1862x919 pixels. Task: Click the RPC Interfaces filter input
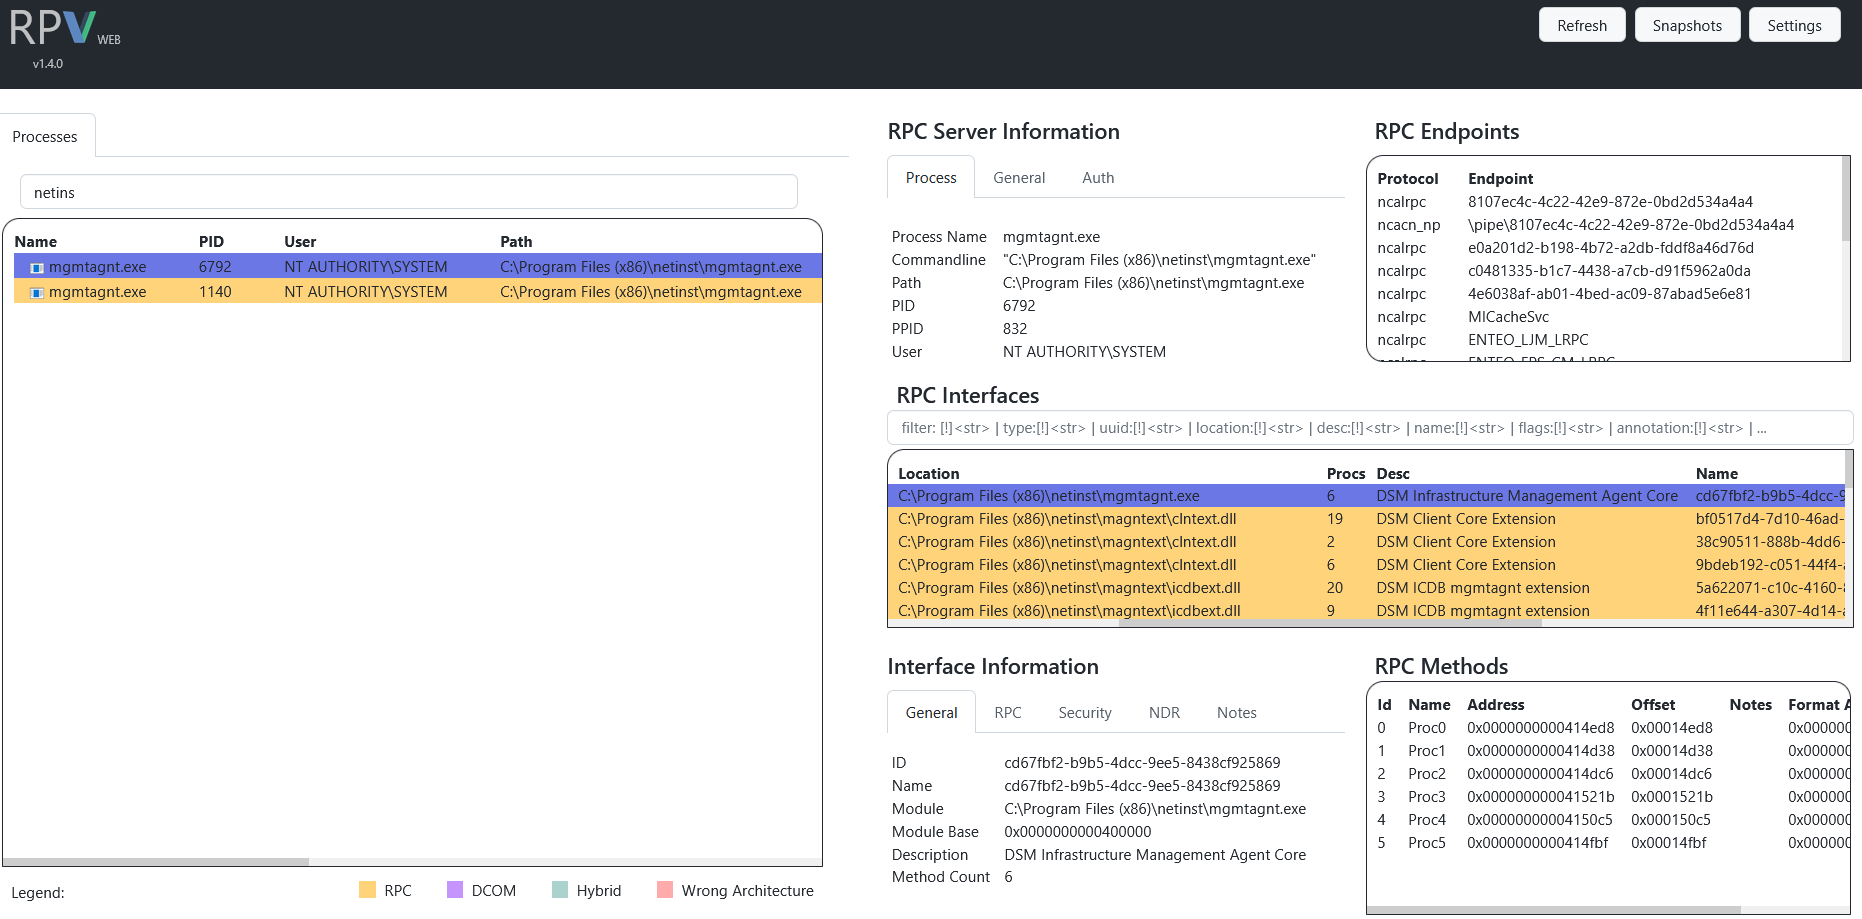click(x=1370, y=428)
